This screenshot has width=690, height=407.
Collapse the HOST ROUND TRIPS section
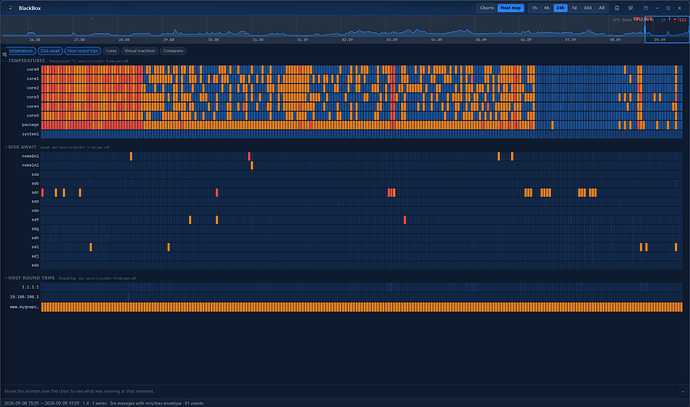(x=31, y=278)
